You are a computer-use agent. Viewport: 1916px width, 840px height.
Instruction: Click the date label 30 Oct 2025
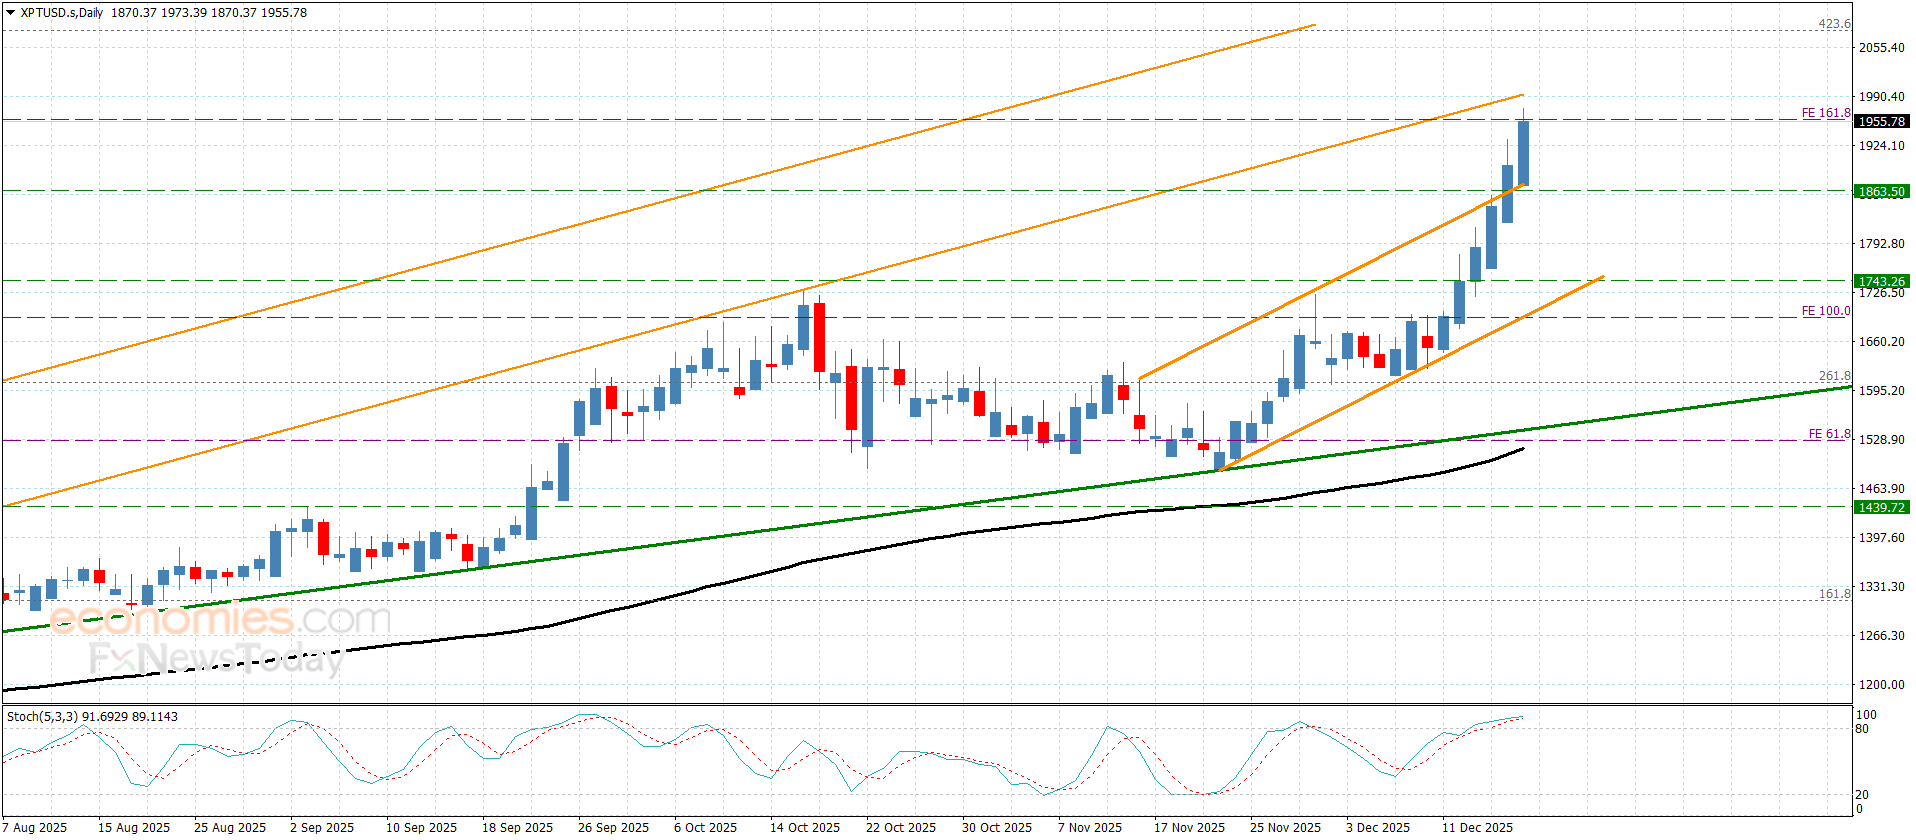pos(997,827)
